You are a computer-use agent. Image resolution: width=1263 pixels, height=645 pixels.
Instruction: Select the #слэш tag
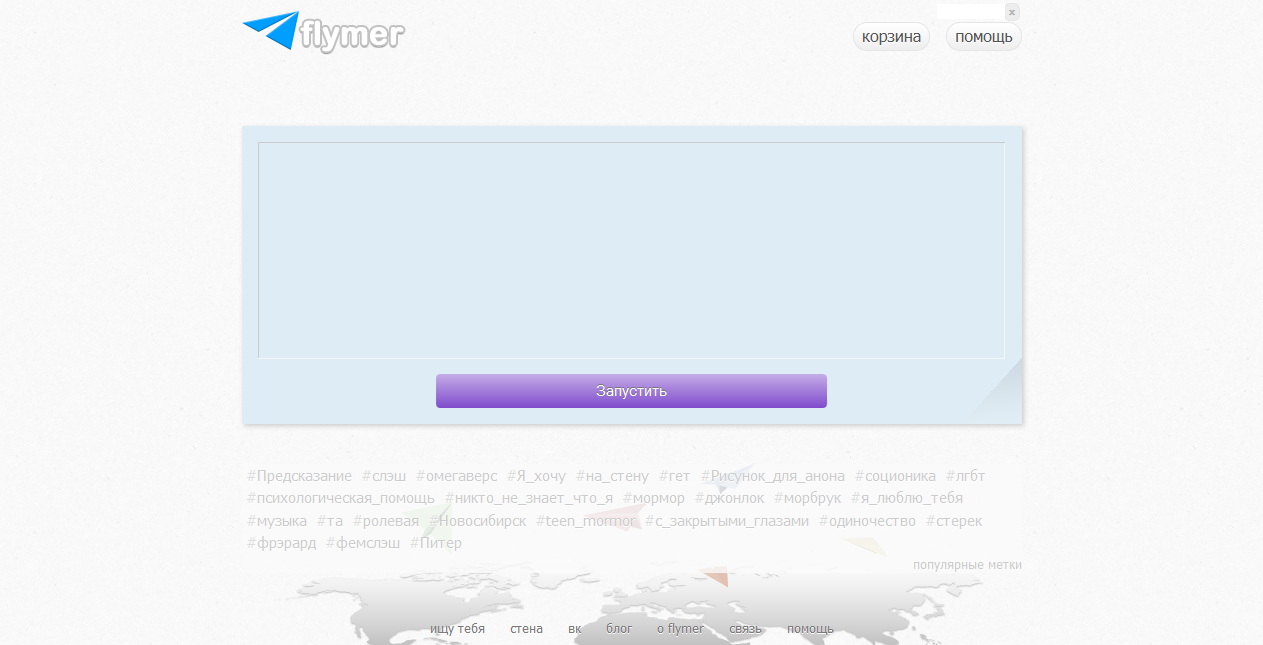384,476
